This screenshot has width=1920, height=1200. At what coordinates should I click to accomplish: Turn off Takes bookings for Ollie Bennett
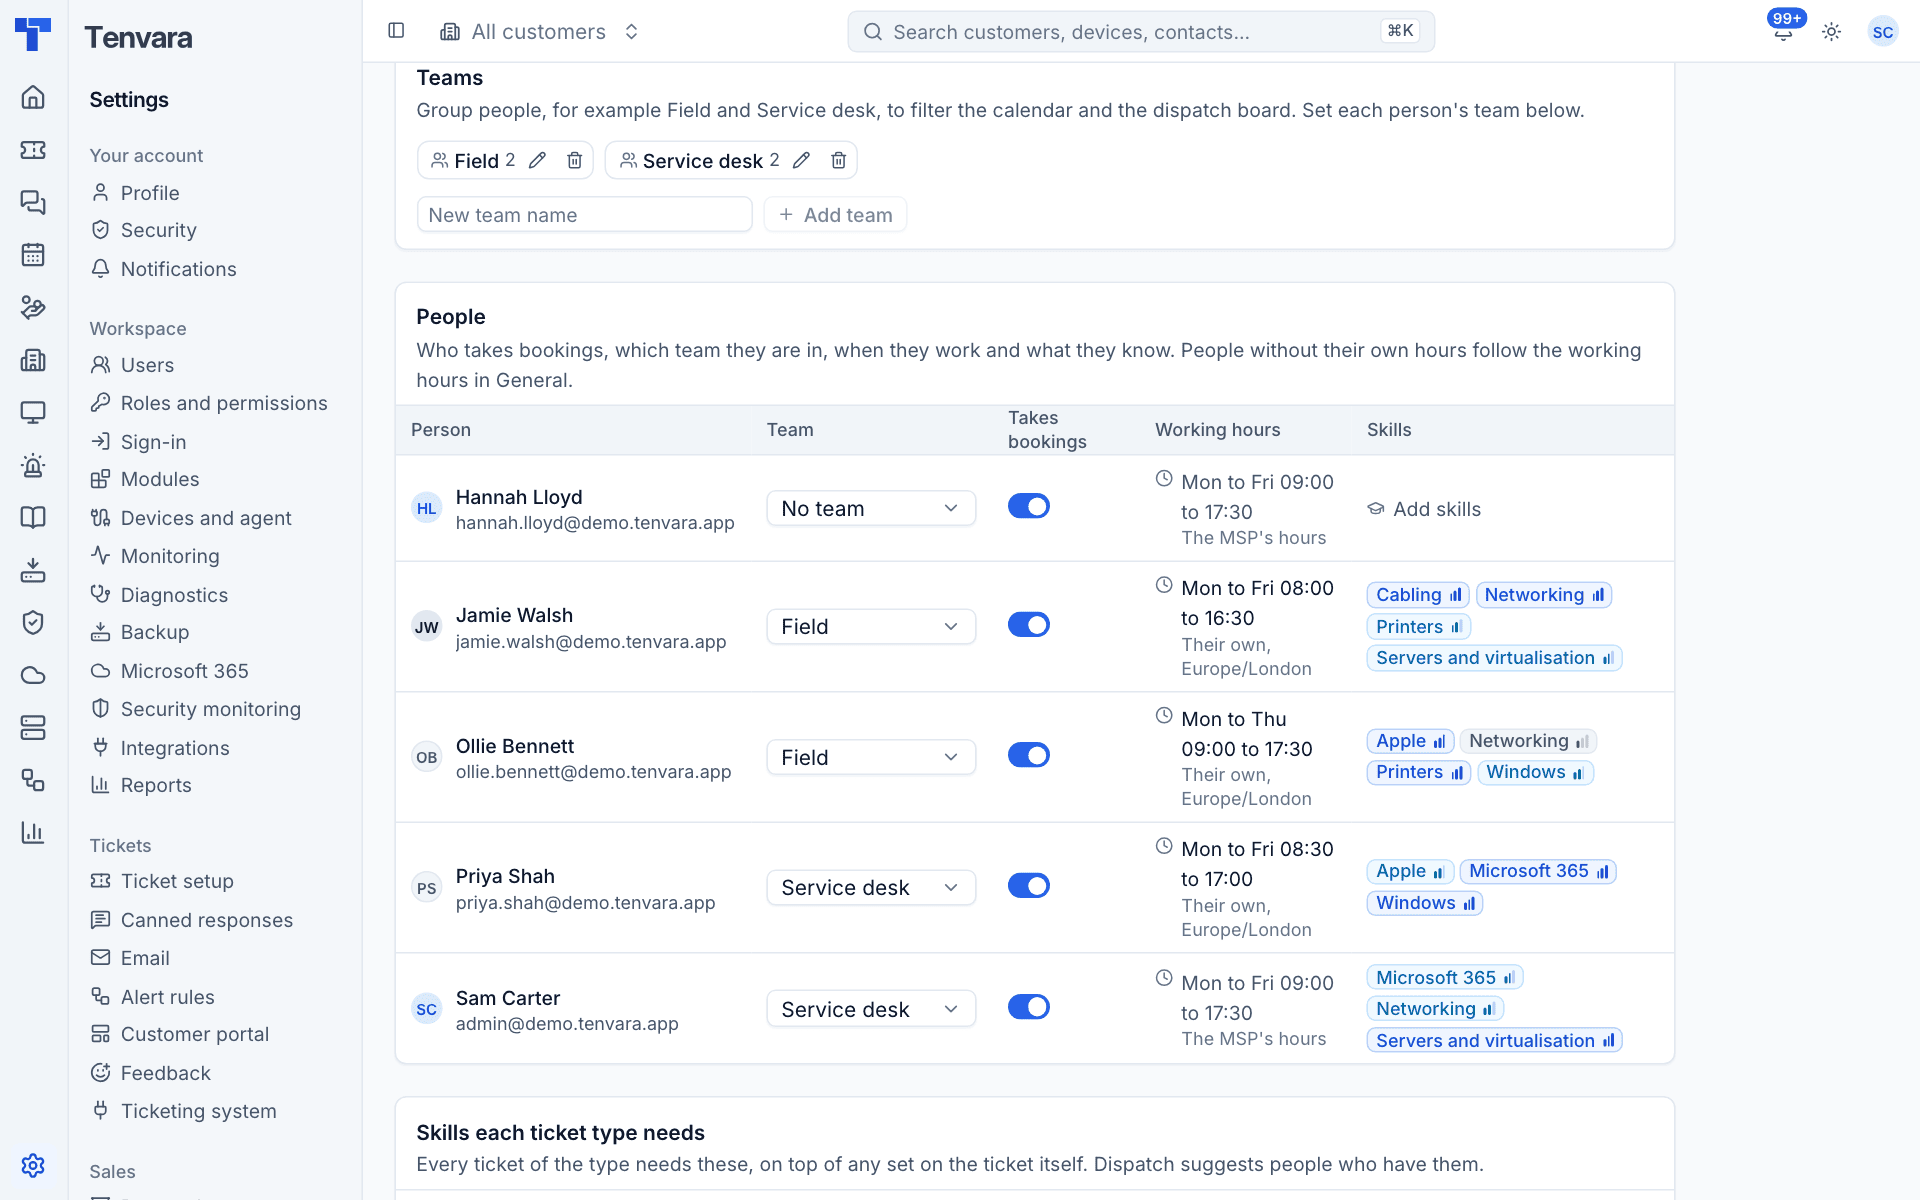pyautogui.click(x=1029, y=755)
